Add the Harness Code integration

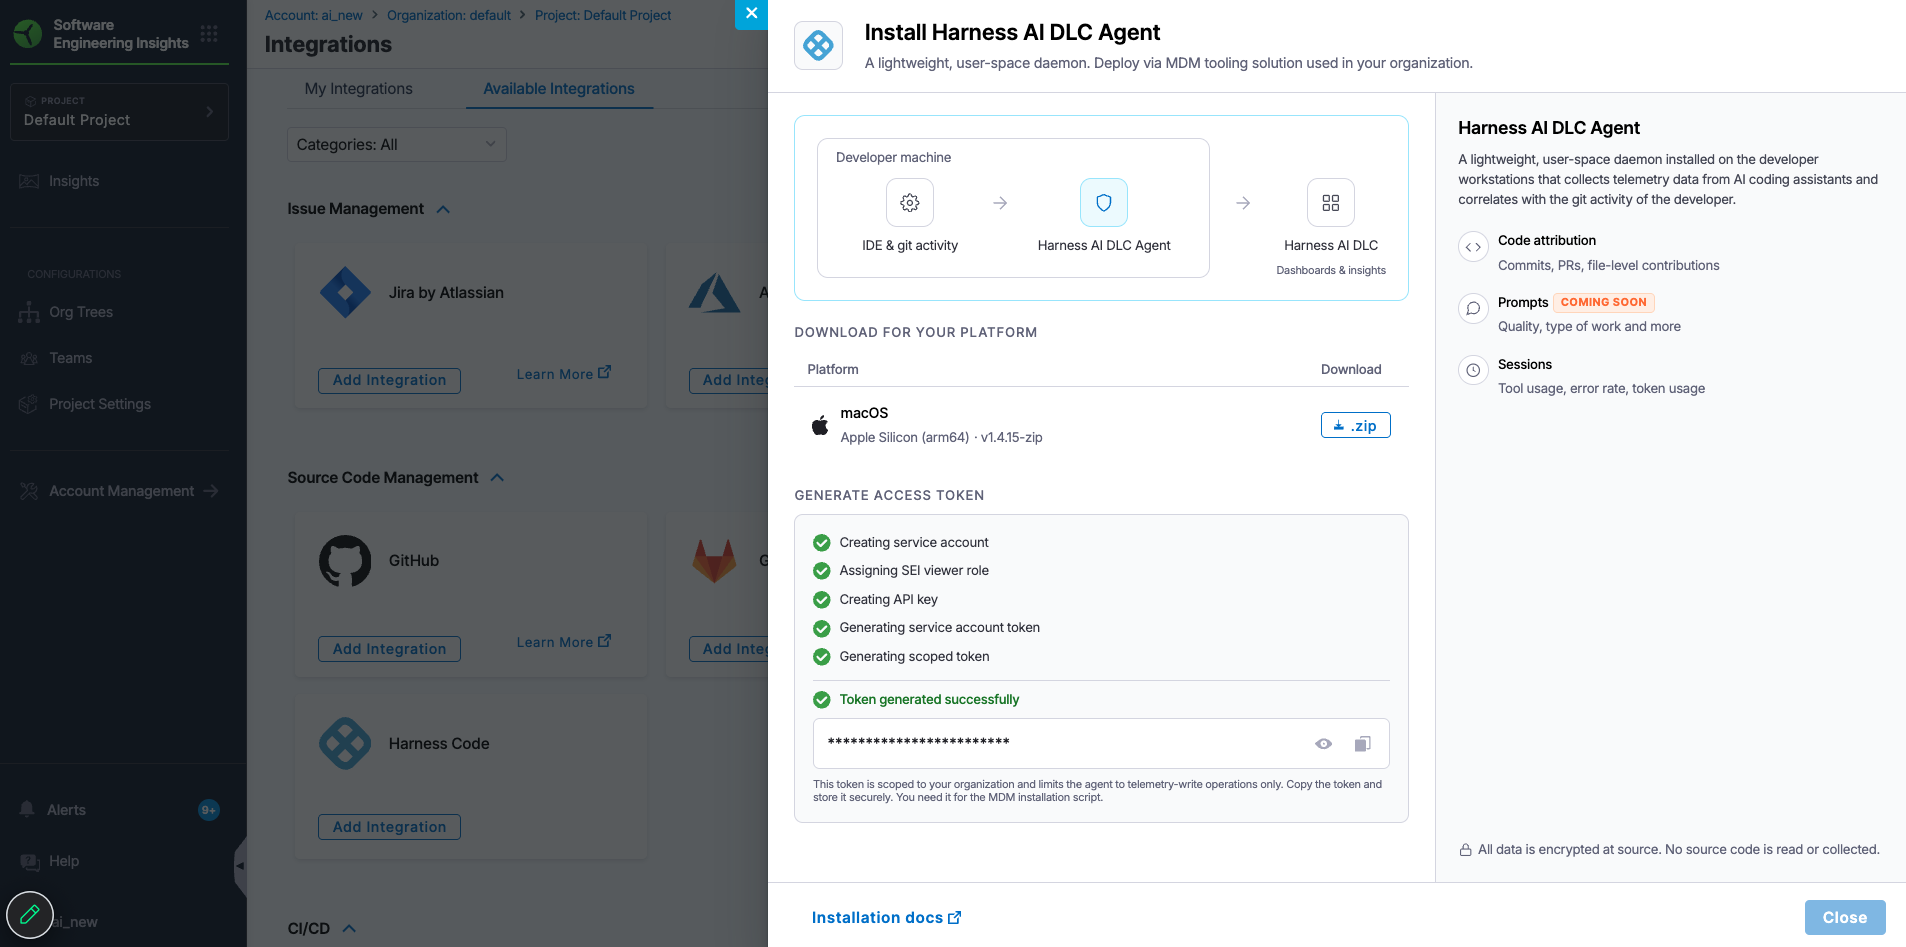click(389, 827)
